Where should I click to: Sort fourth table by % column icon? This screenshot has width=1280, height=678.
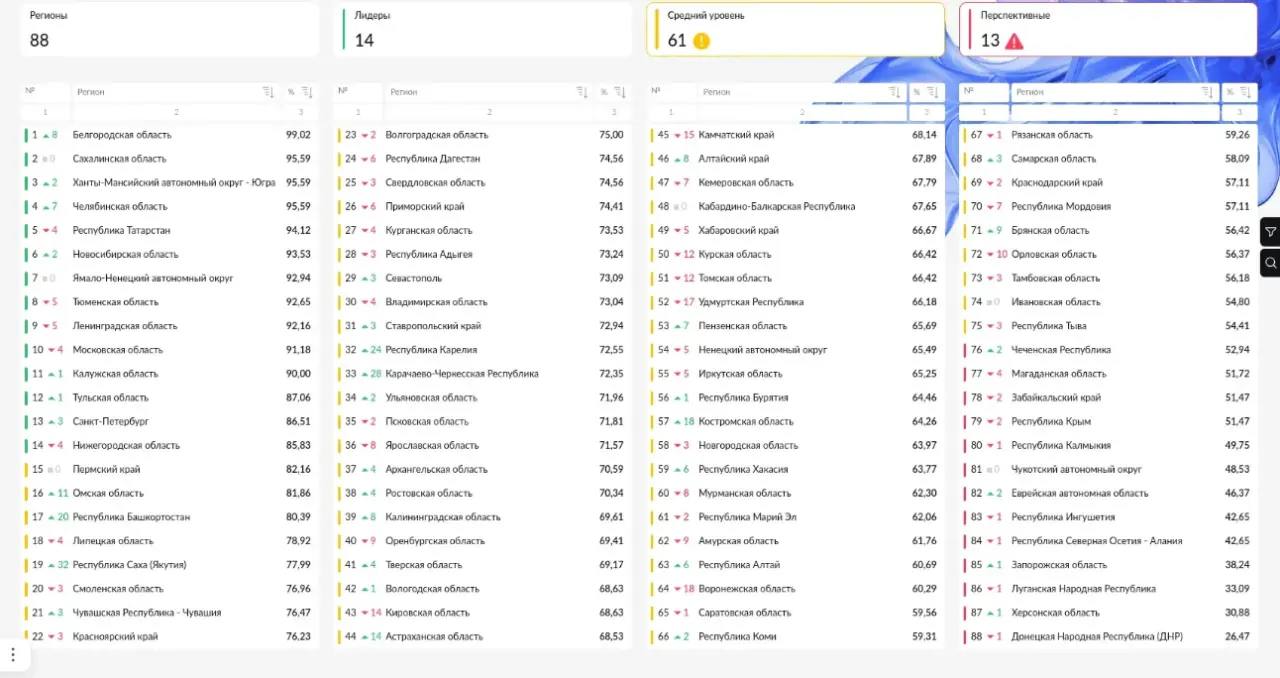tap(1245, 92)
